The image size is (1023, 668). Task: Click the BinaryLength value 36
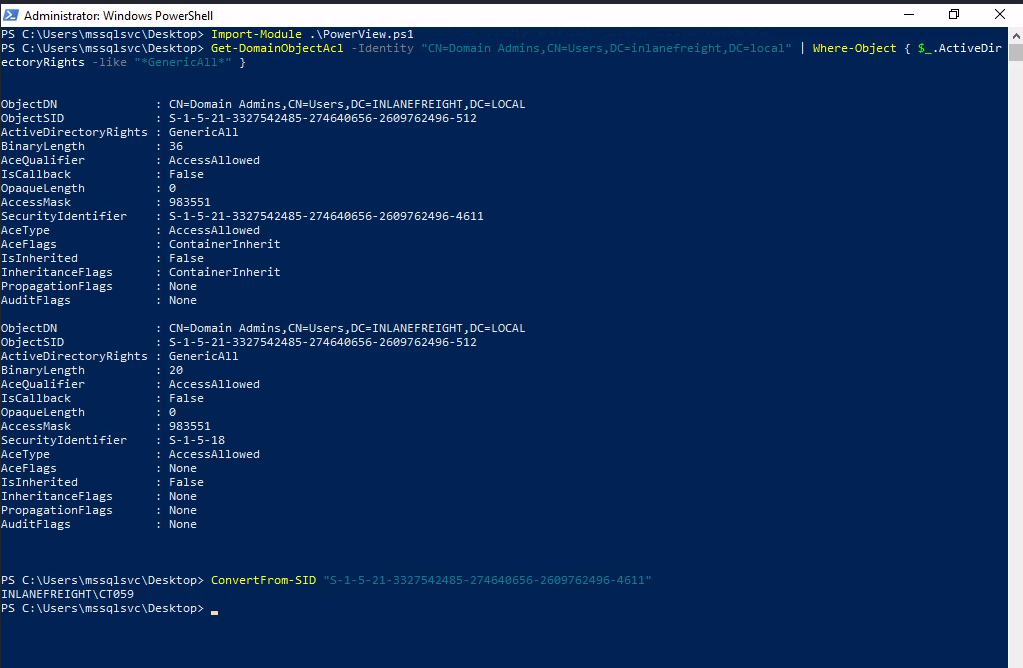pos(176,146)
